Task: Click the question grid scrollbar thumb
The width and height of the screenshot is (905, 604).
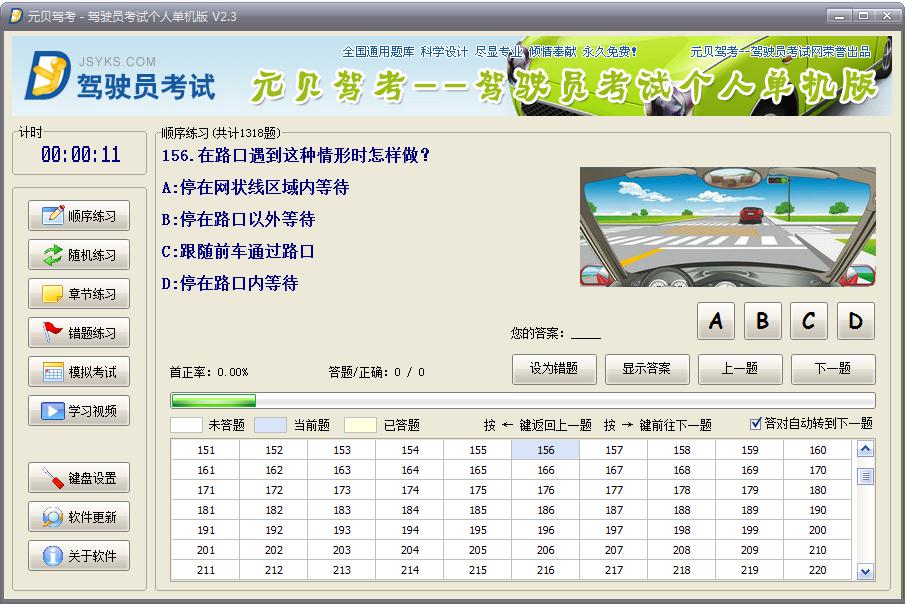Action: point(865,476)
